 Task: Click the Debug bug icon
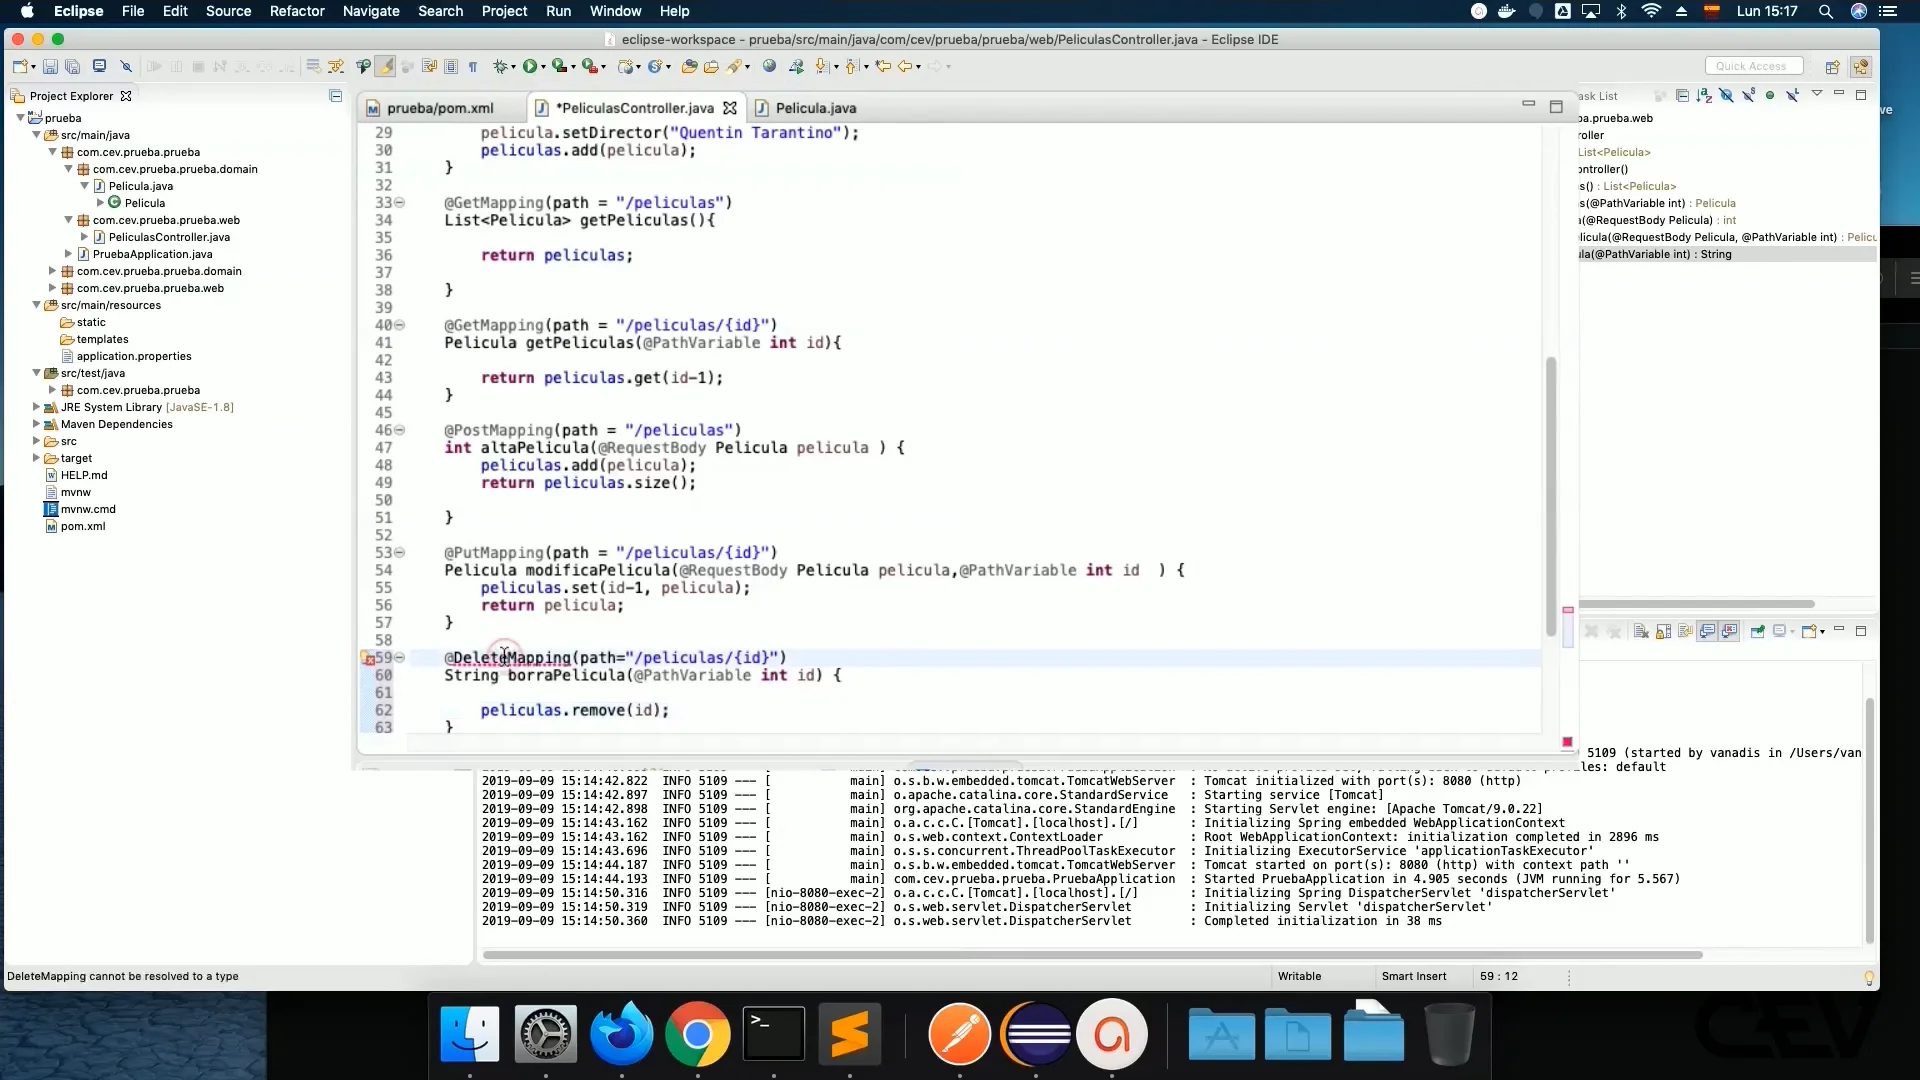(x=500, y=67)
